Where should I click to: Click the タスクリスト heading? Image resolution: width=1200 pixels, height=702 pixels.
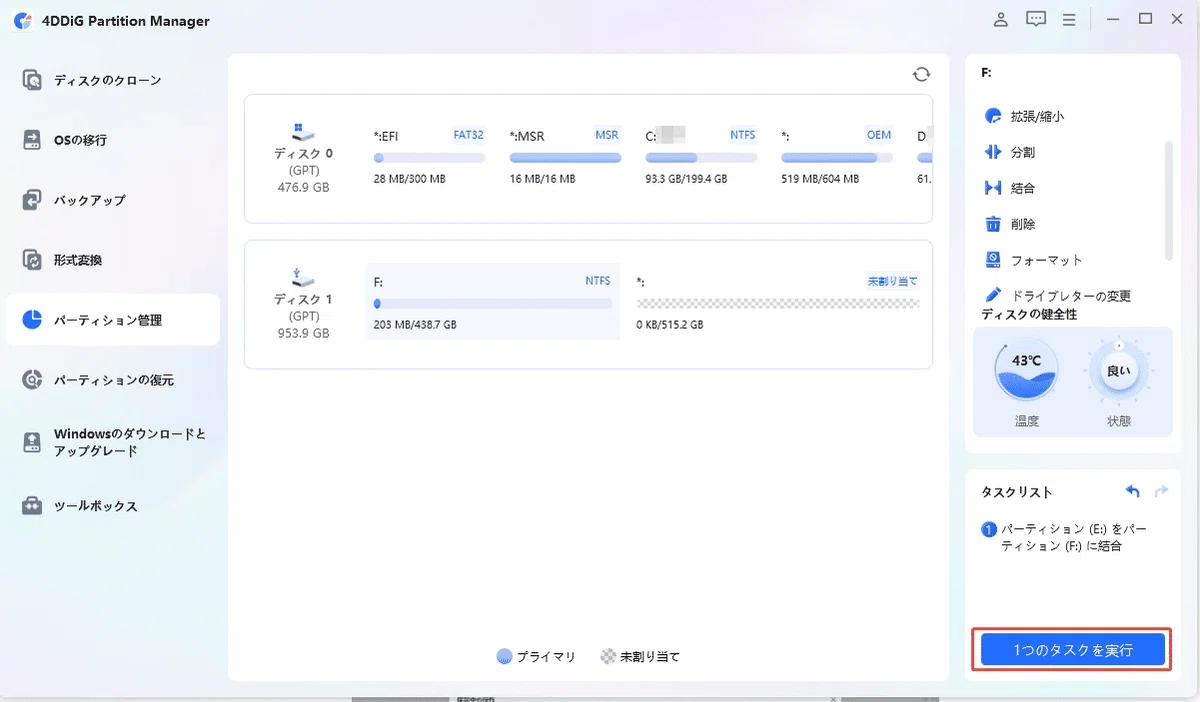tap(1016, 492)
